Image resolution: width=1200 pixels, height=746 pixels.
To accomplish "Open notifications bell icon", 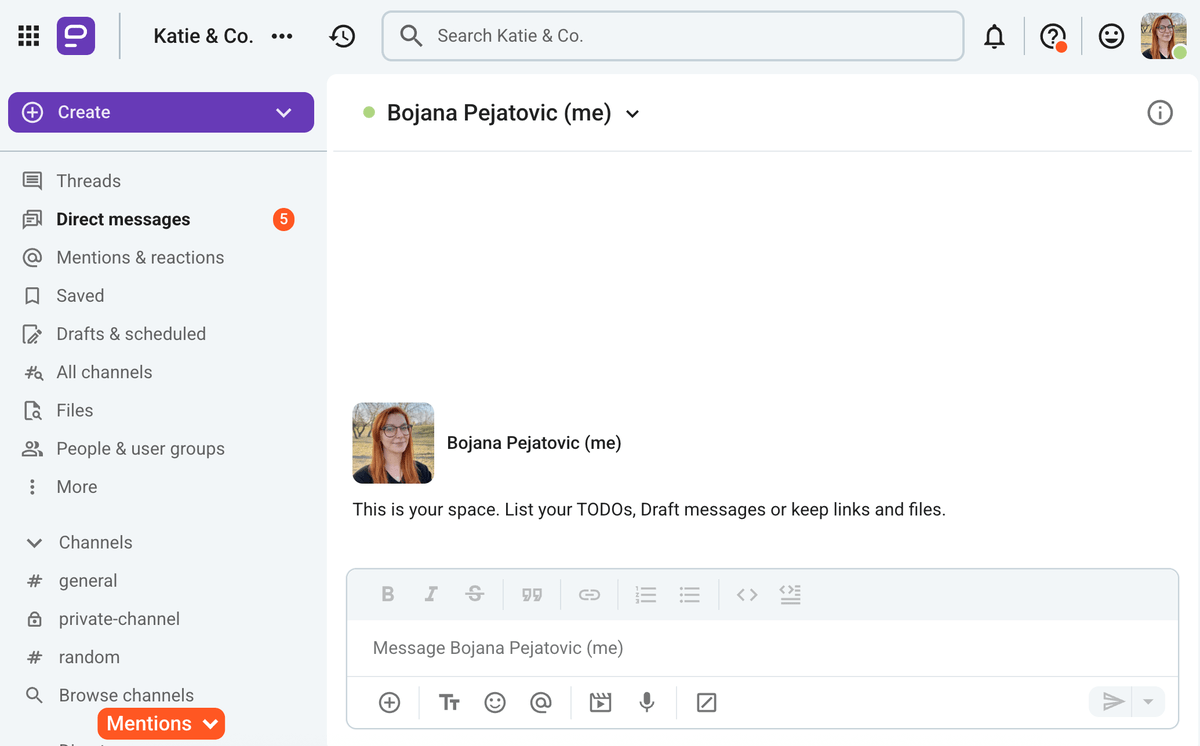I will point(994,37).
